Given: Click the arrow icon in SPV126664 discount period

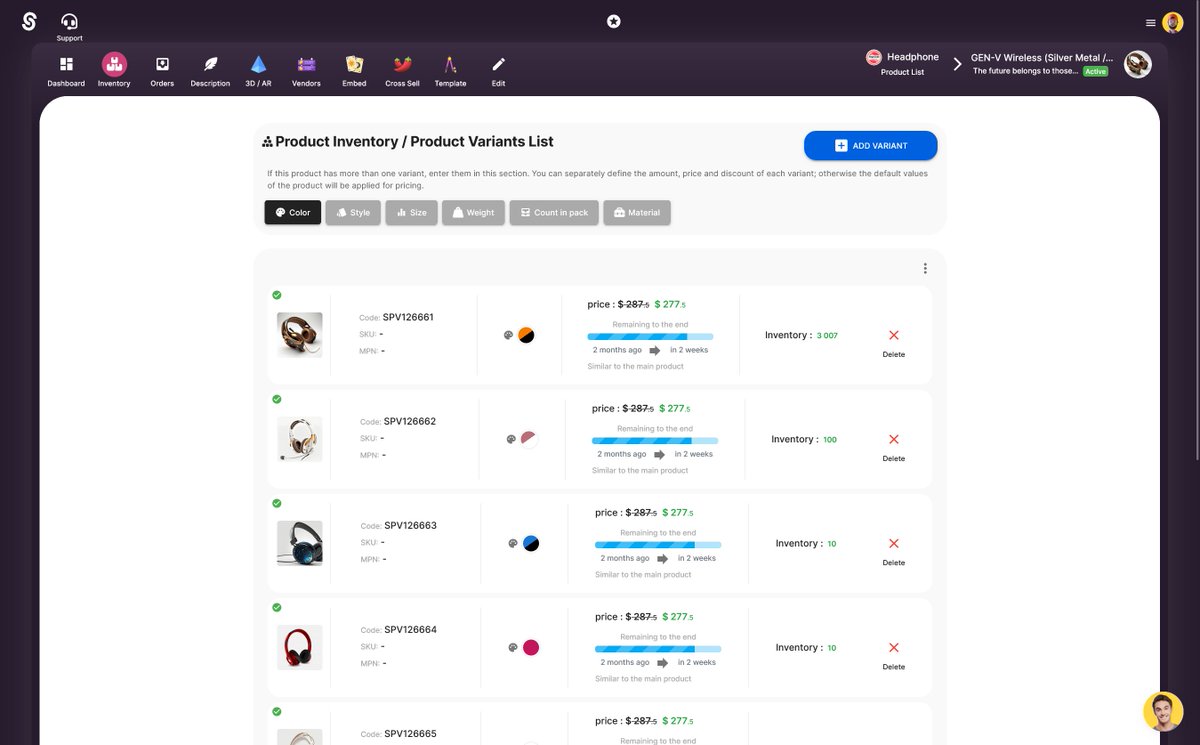Looking at the screenshot, I should coord(662,663).
